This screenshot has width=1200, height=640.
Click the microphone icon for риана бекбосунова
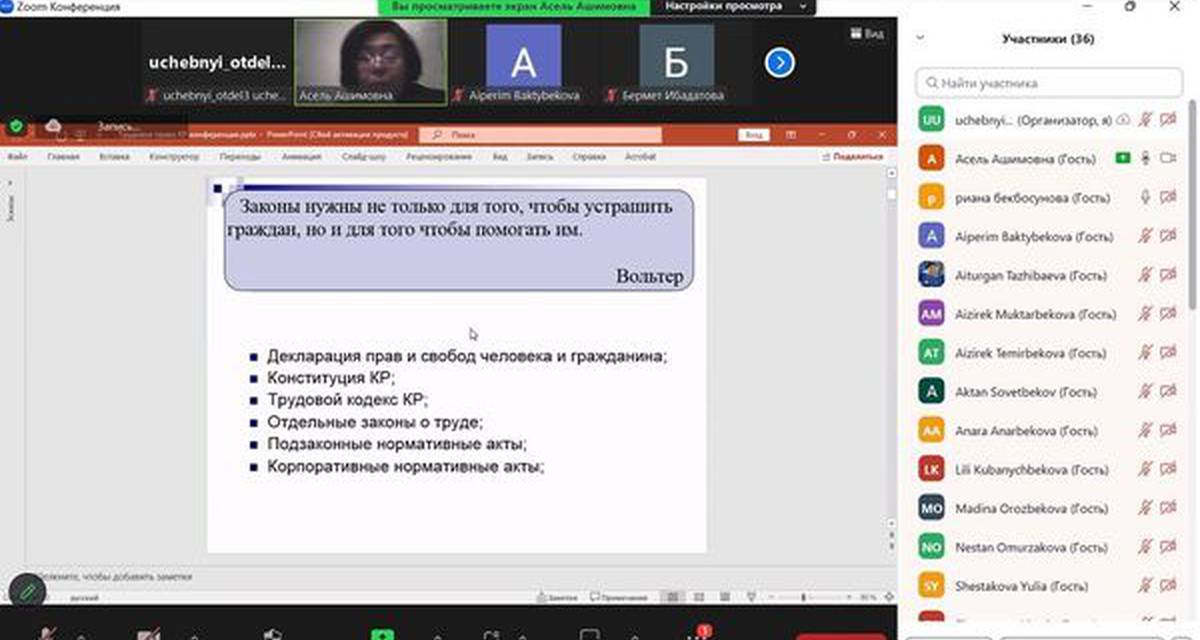click(x=1145, y=197)
